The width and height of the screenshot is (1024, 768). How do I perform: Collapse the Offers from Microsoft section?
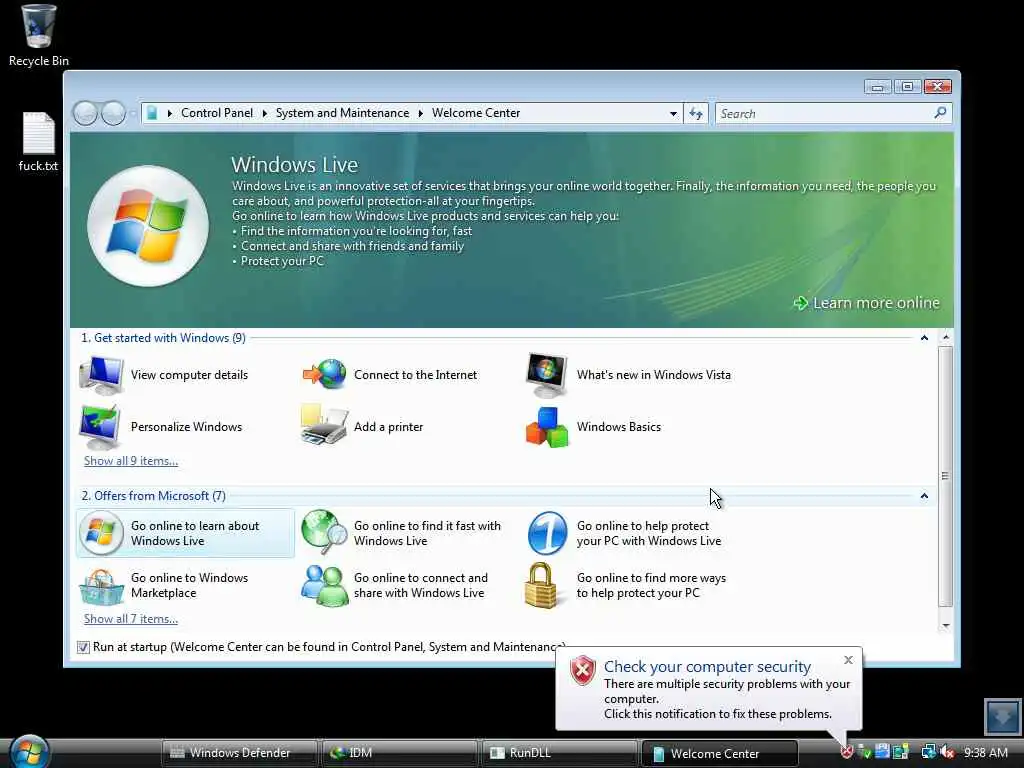(924, 496)
